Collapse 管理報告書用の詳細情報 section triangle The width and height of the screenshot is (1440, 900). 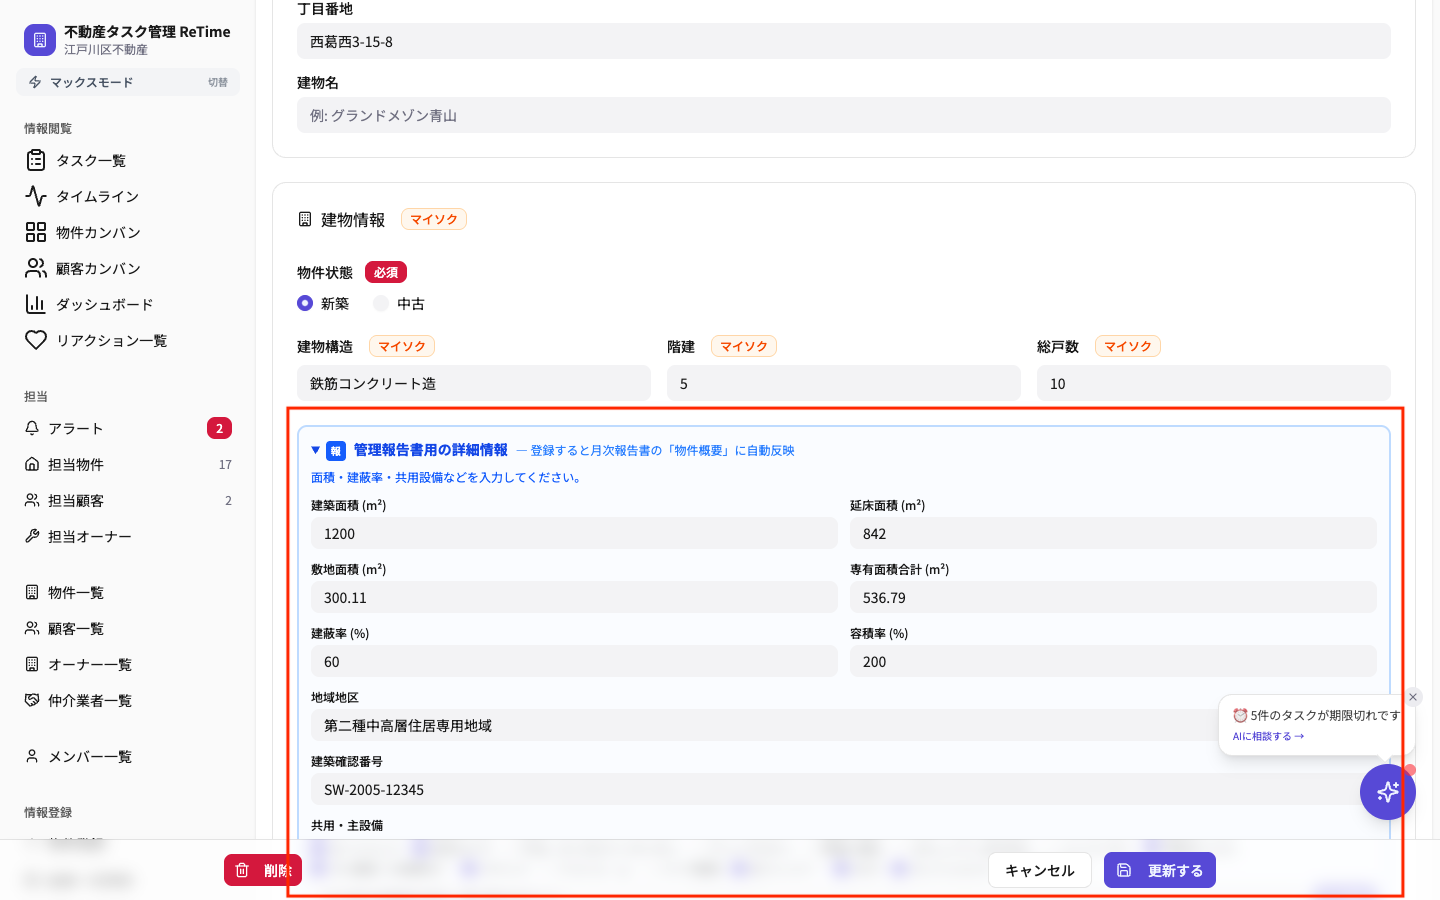tap(316, 450)
